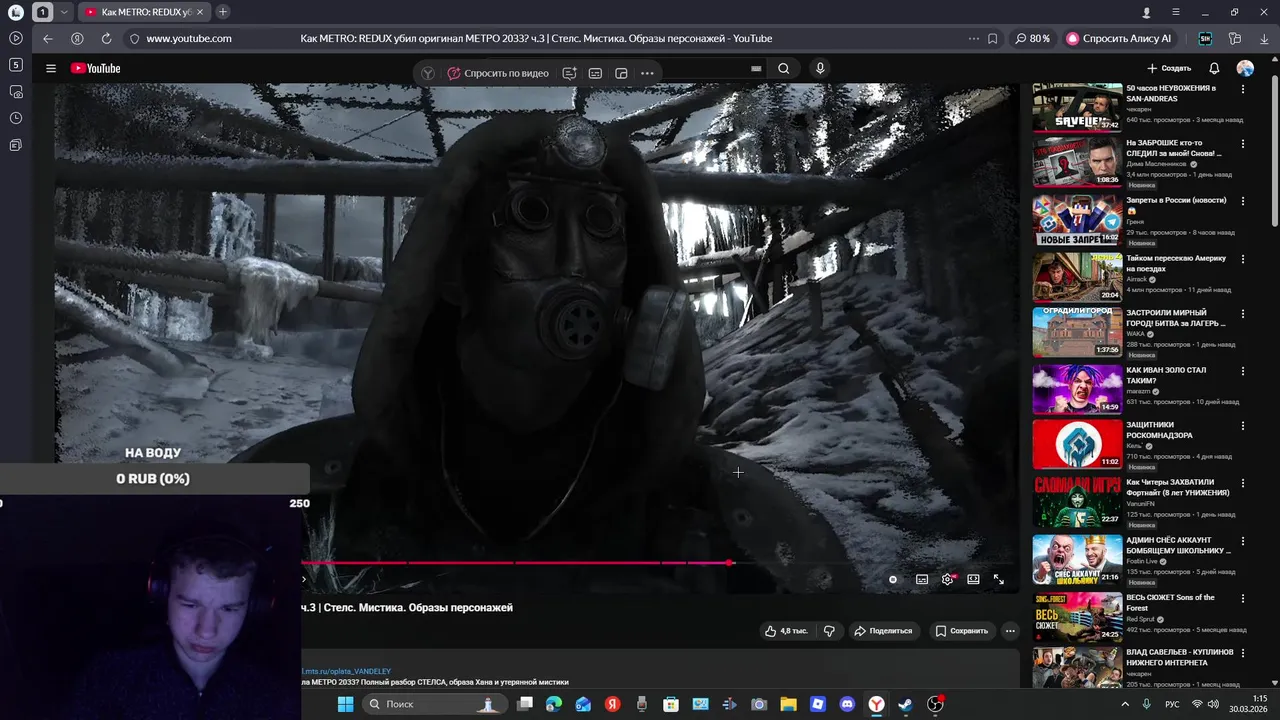1280x720 pixels.
Task: Open Steam from the taskbar
Action: (905, 704)
